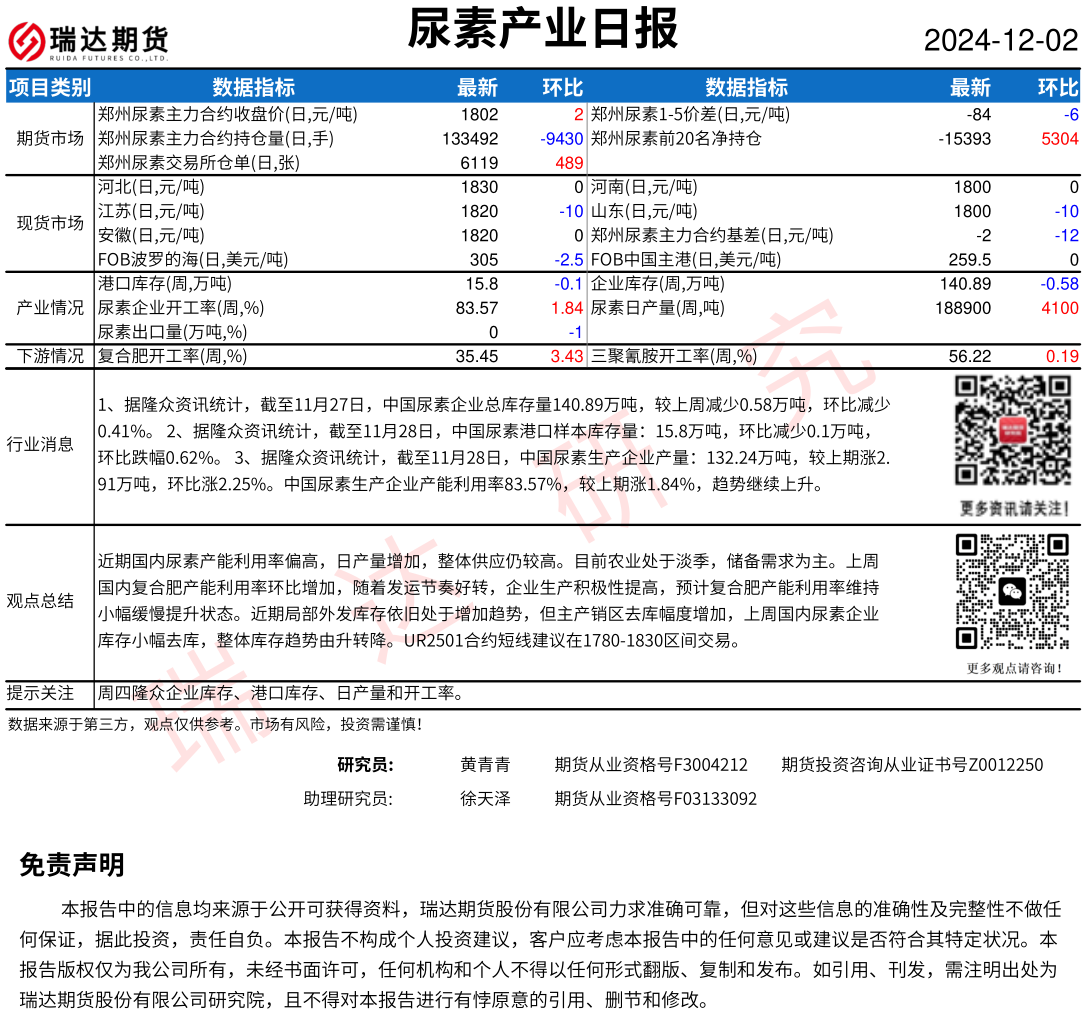1086x1013 pixels.
Task: Click the 免责声明 heading
Action: pos(72,865)
